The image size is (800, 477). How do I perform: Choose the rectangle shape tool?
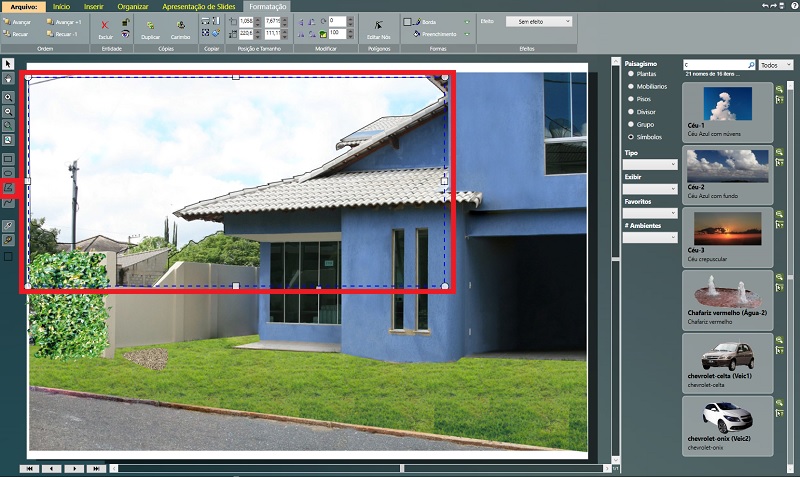click(x=9, y=159)
